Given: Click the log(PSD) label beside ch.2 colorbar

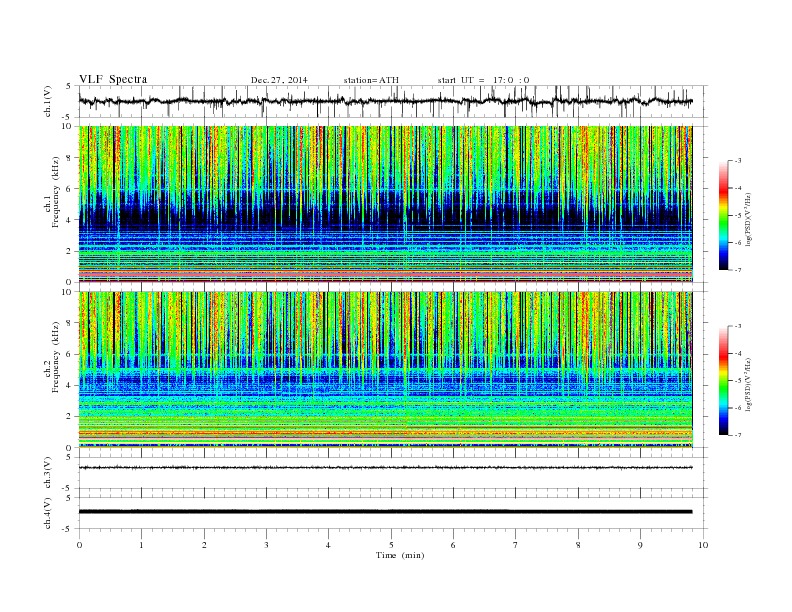Looking at the screenshot, I should point(749,384).
